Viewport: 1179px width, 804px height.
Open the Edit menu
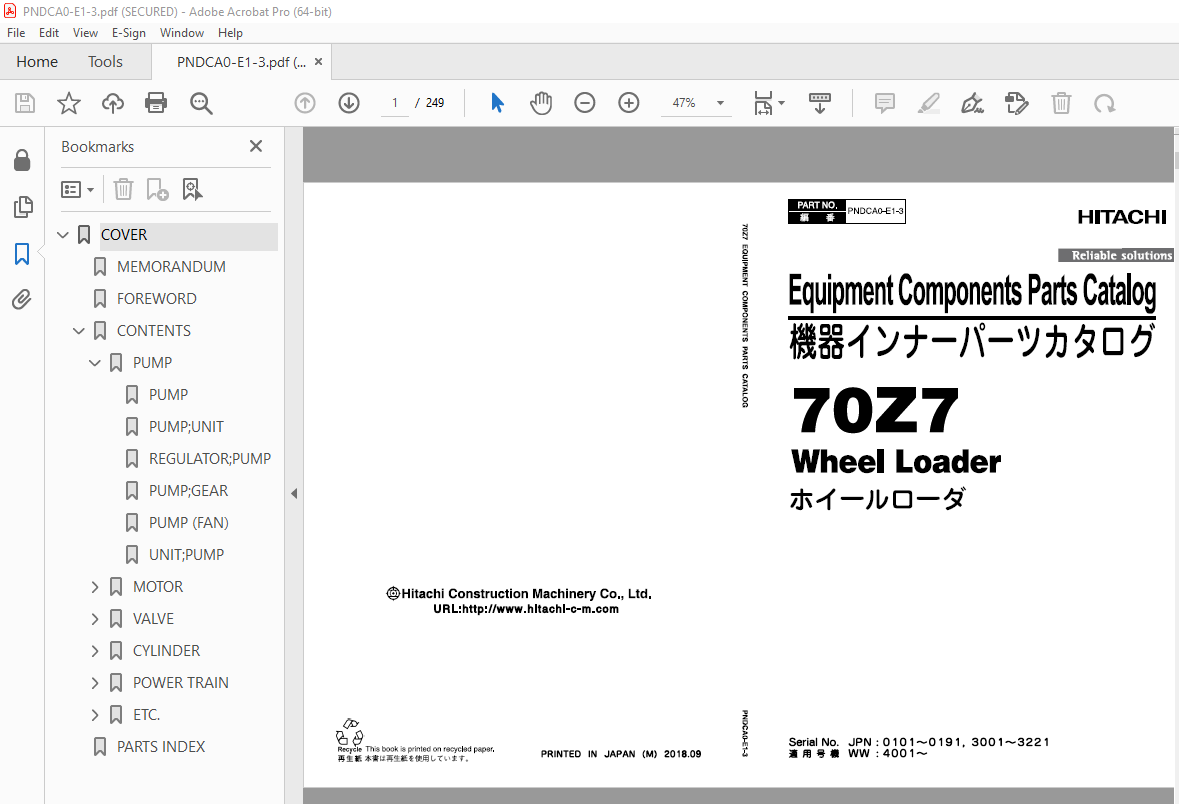[x=49, y=33]
